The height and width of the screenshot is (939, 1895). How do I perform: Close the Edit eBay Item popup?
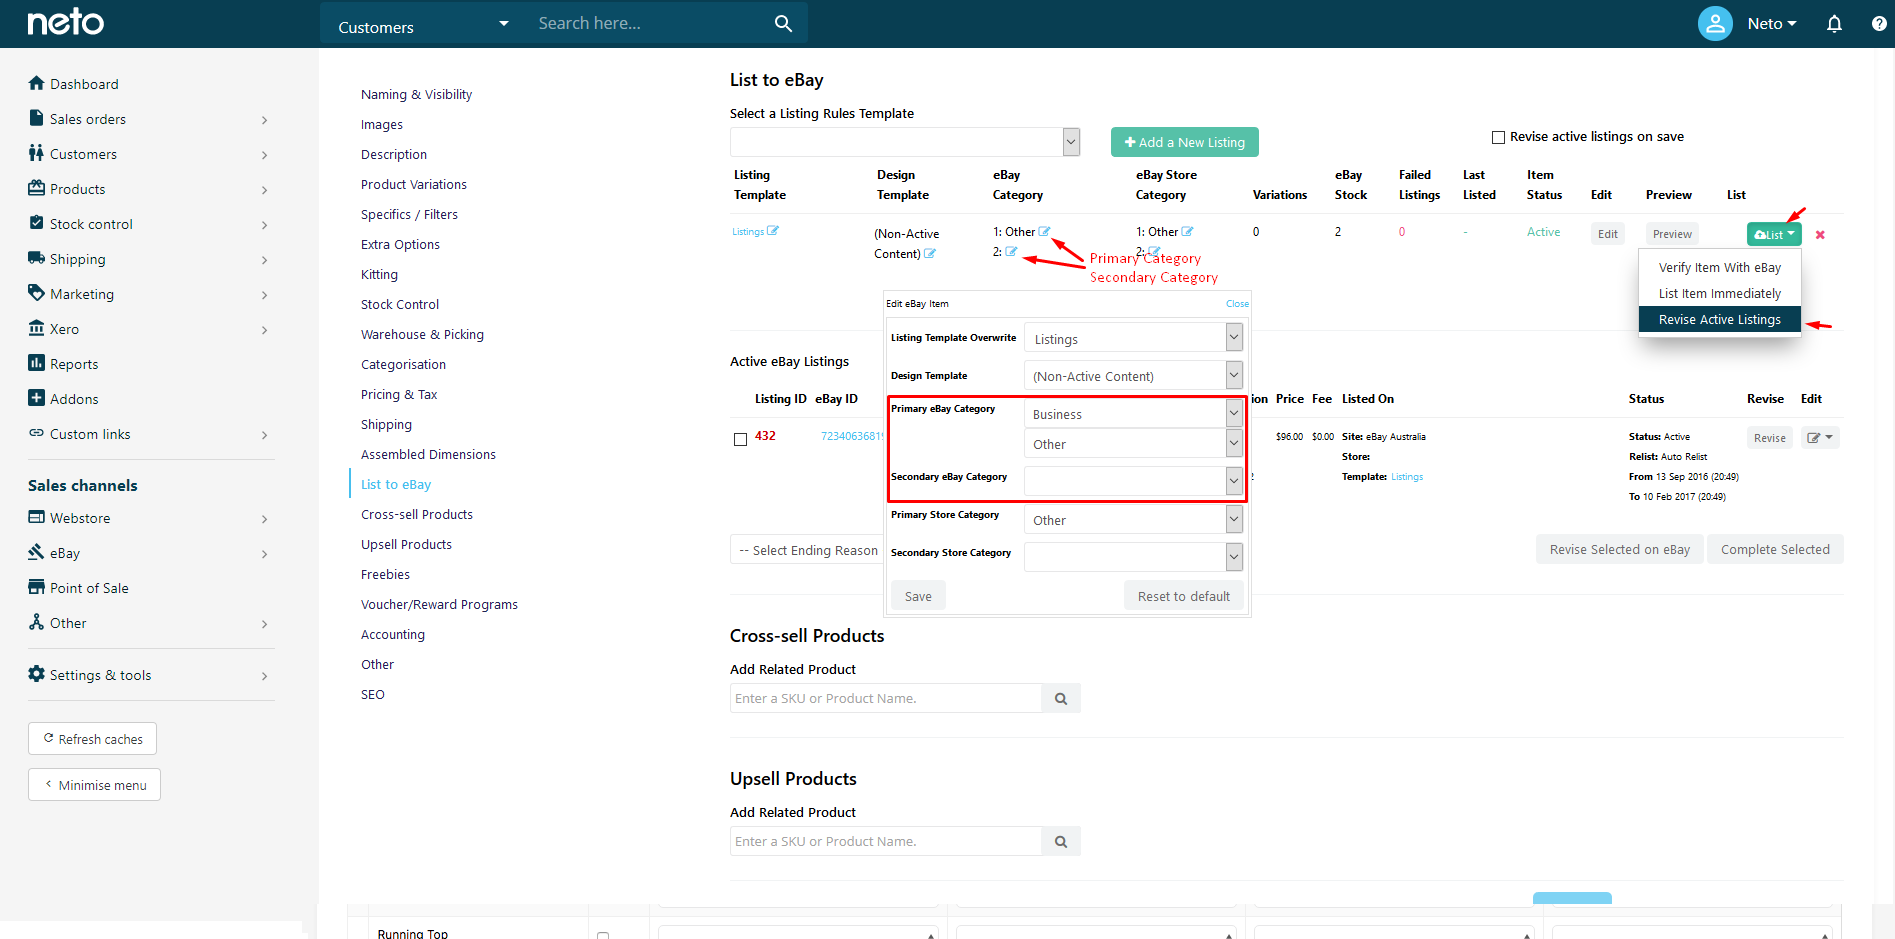click(x=1237, y=303)
